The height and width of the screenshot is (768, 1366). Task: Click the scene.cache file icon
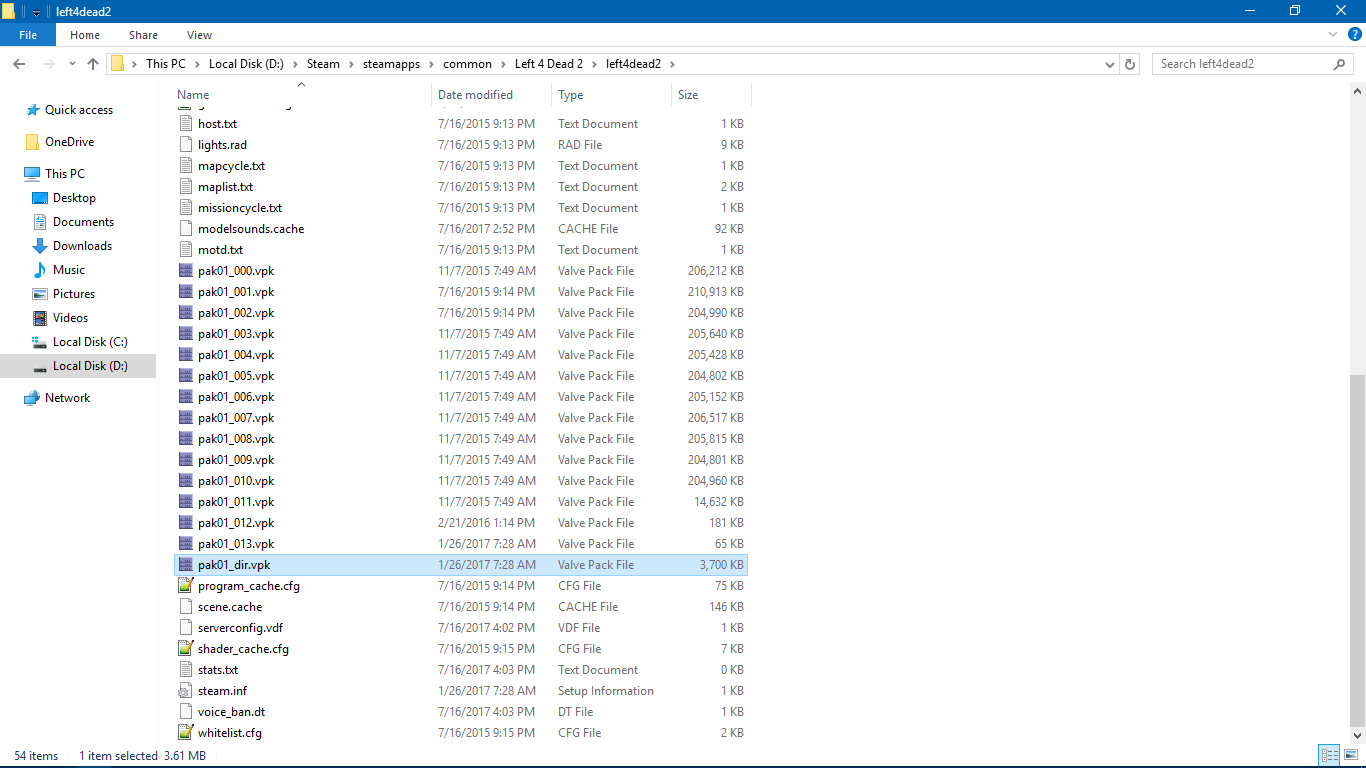tap(185, 607)
